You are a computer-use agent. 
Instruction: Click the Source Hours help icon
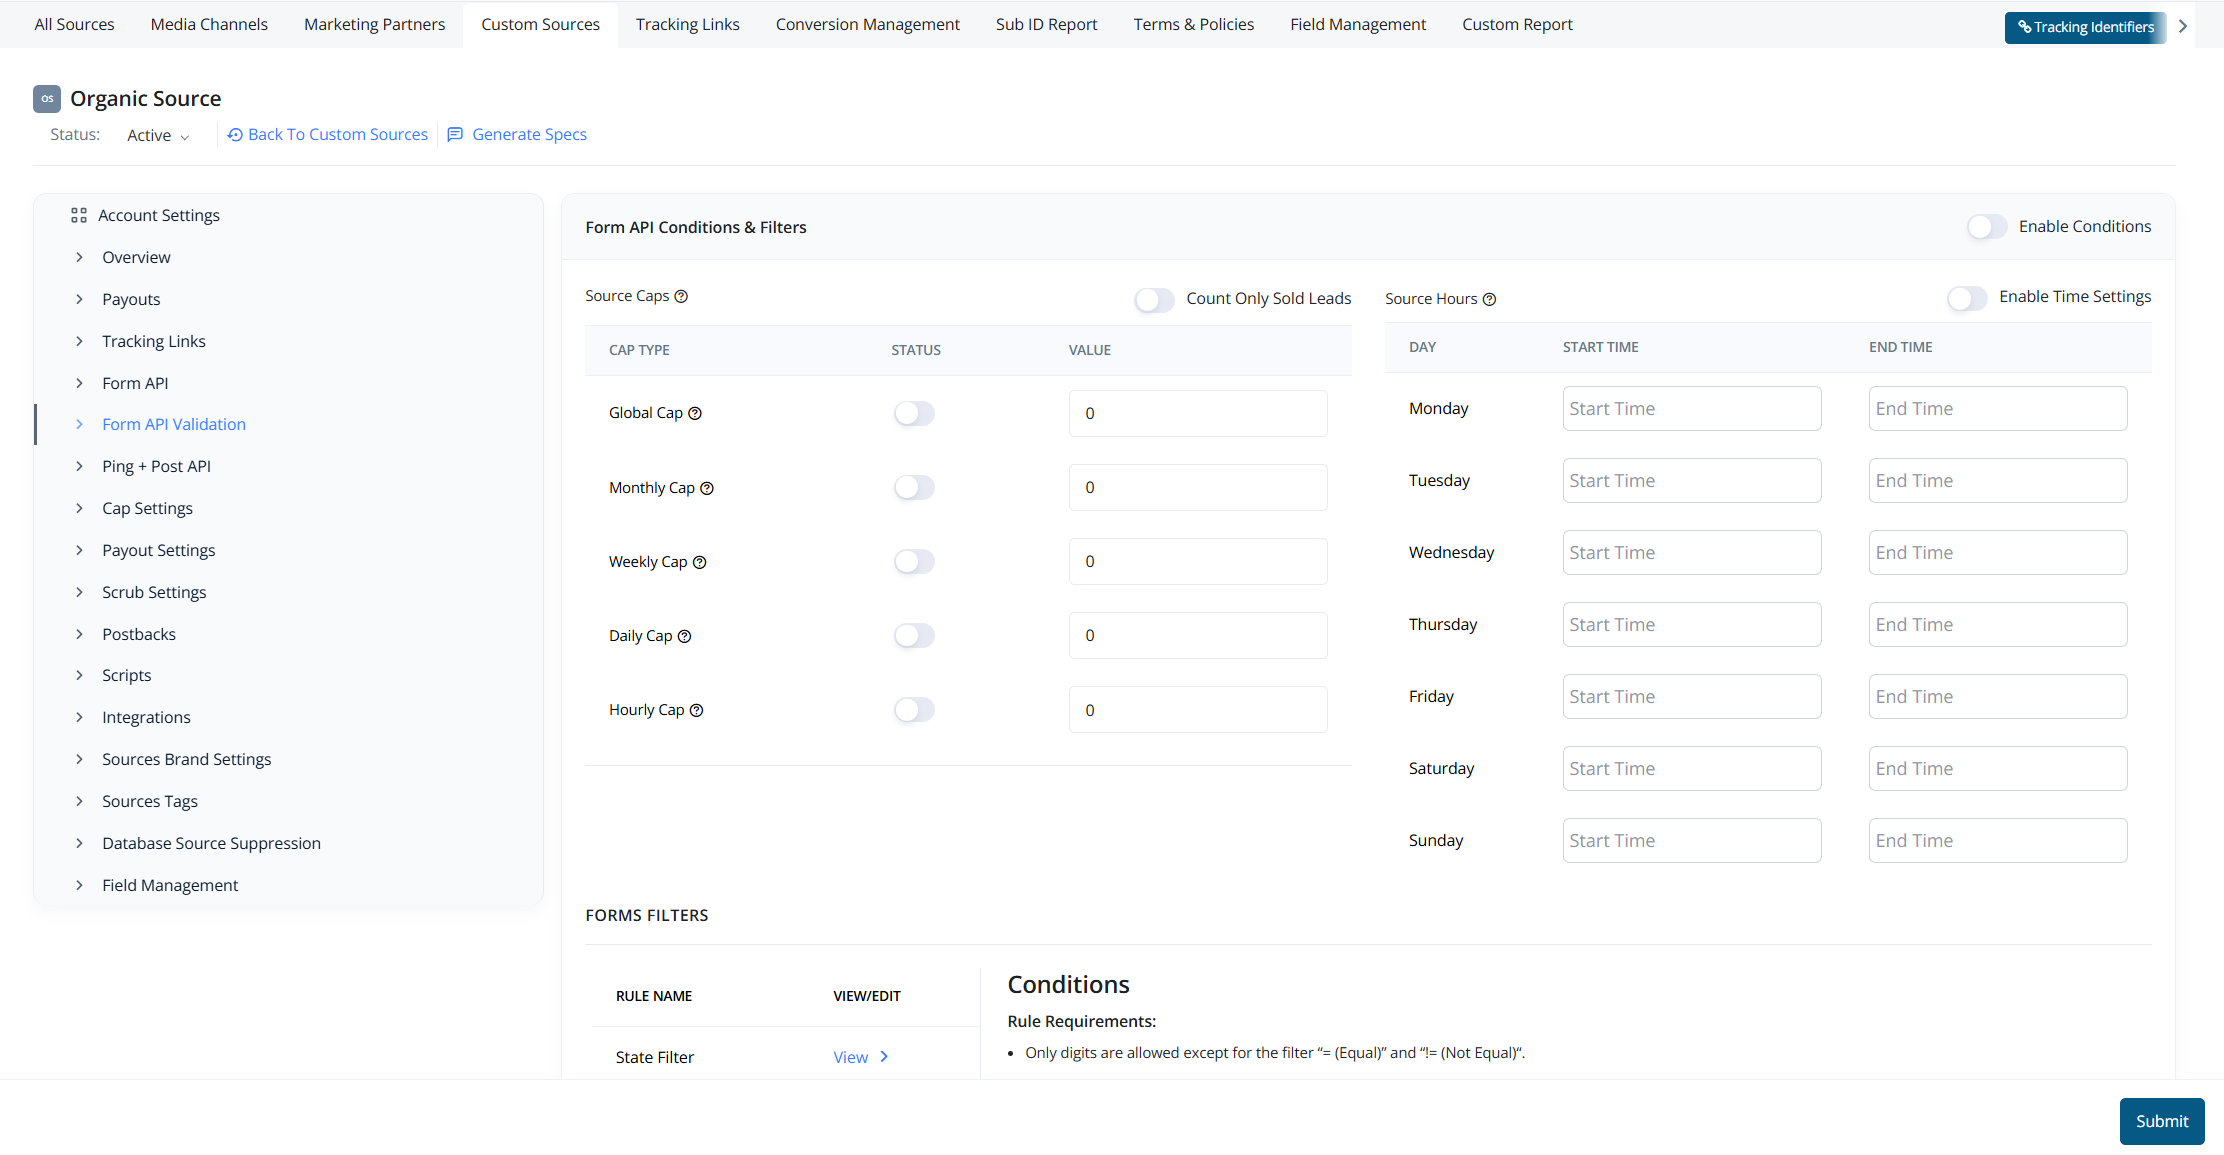click(x=1489, y=299)
